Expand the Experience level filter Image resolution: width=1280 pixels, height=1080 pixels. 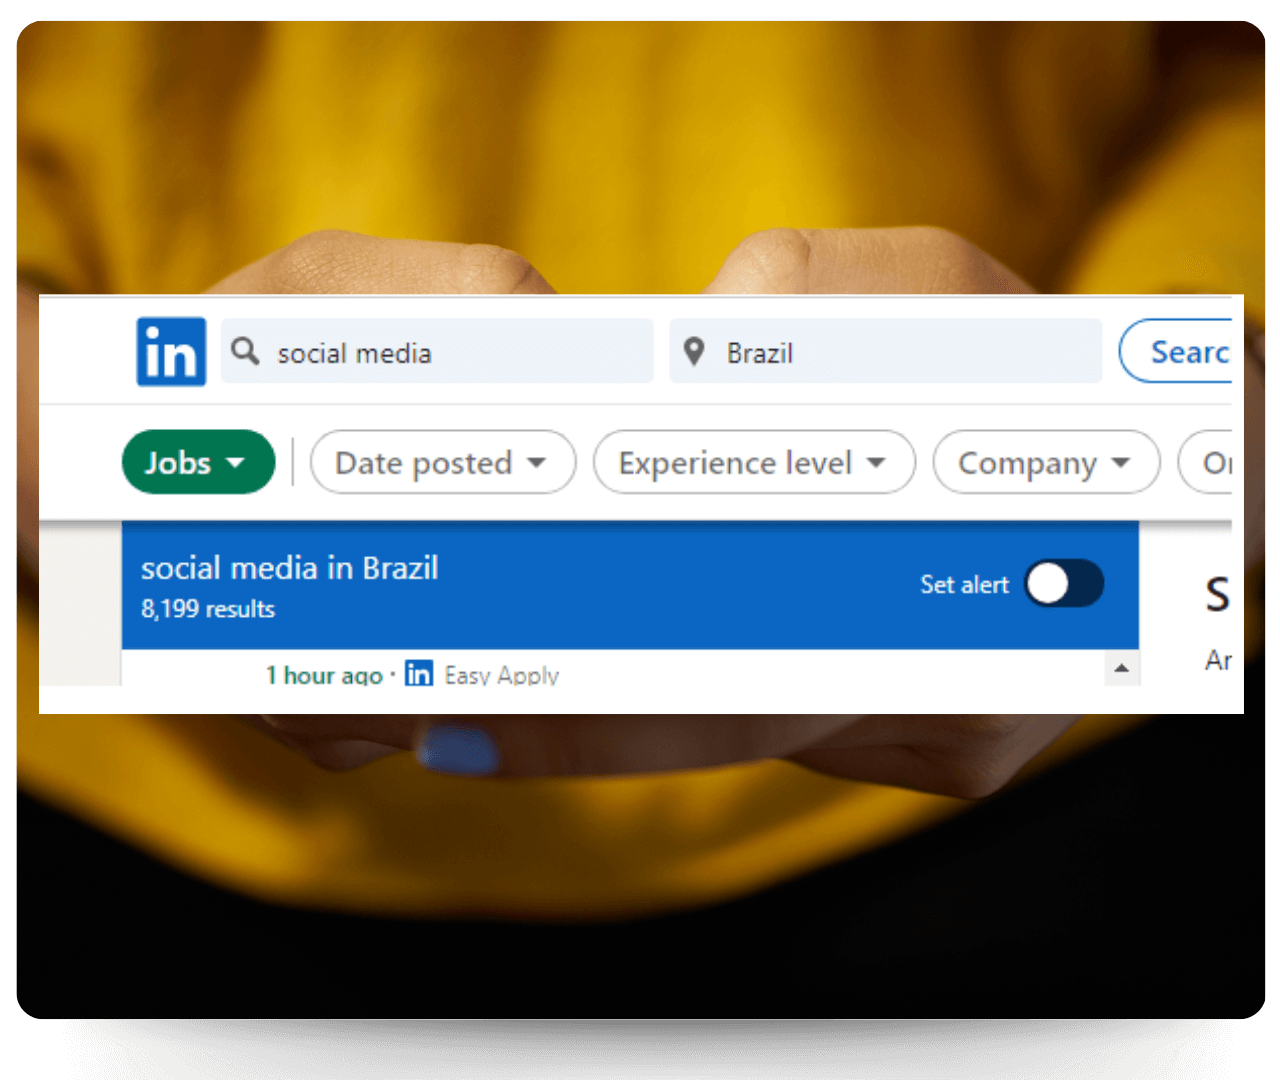(754, 462)
